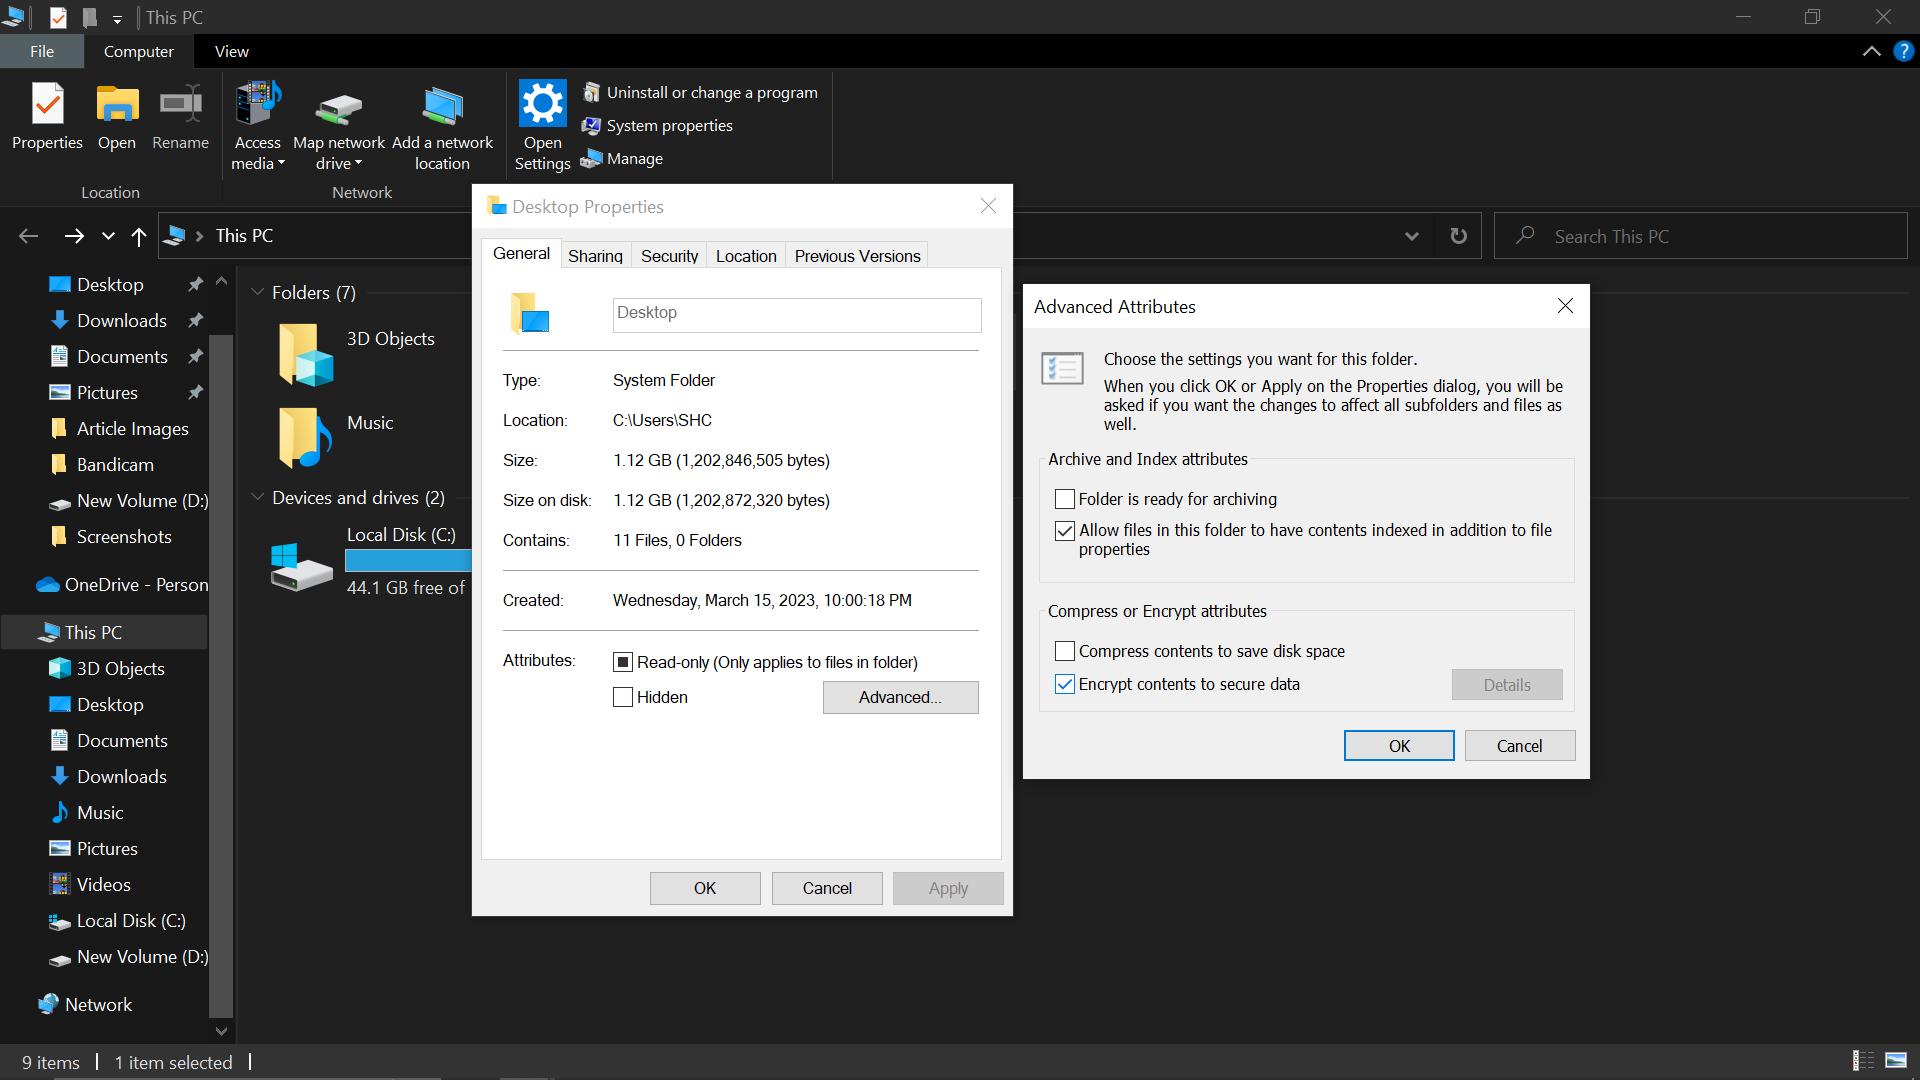Toggle Folder is ready for archiving checkbox
The image size is (1920, 1080).
tap(1065, 498)
